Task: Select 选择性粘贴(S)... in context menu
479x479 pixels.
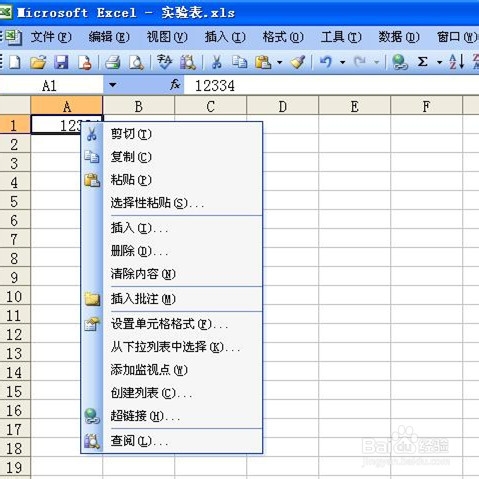Action: tap(171, 203)
